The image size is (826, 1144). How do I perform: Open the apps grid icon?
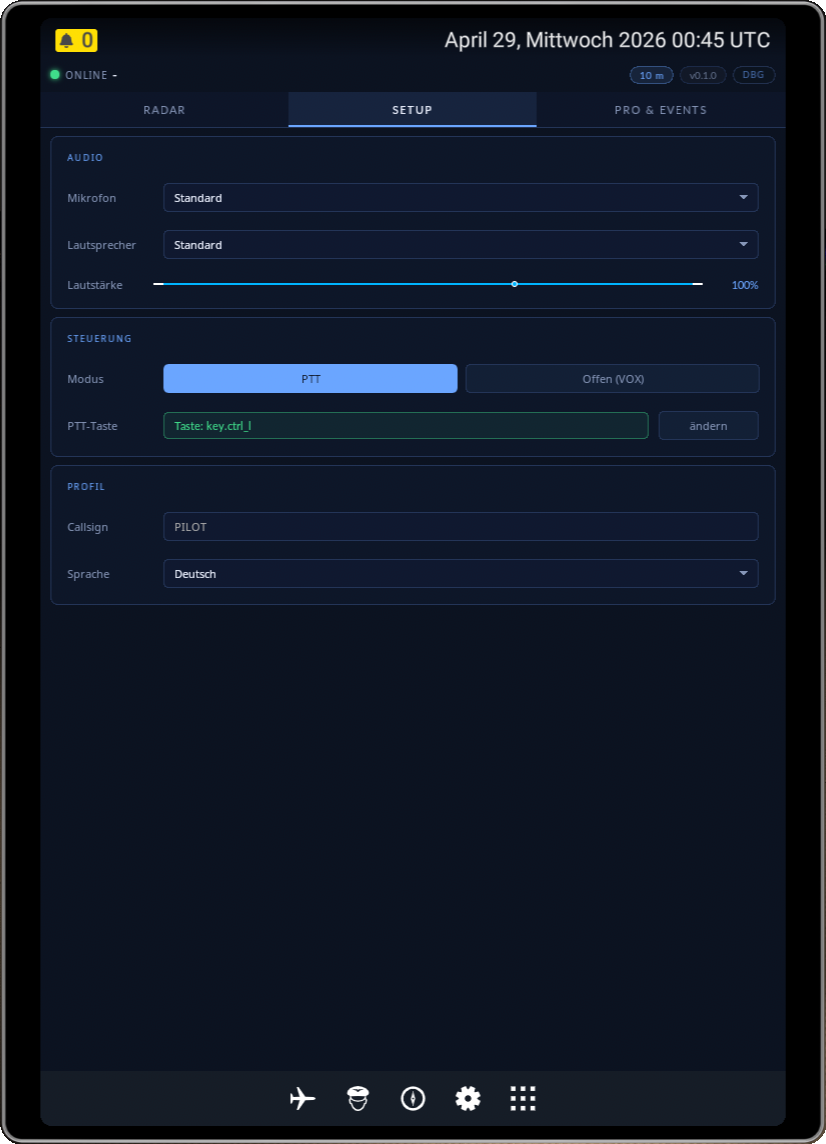point(523,1098)
